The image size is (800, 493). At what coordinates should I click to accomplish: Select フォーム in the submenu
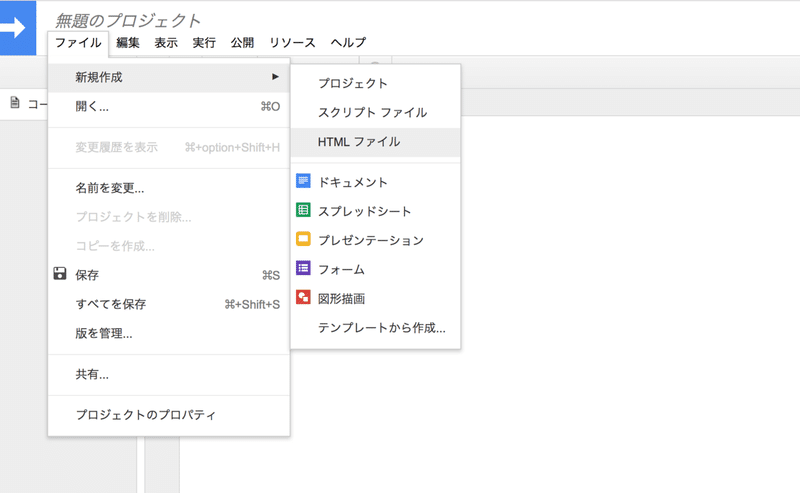[376, 269]
